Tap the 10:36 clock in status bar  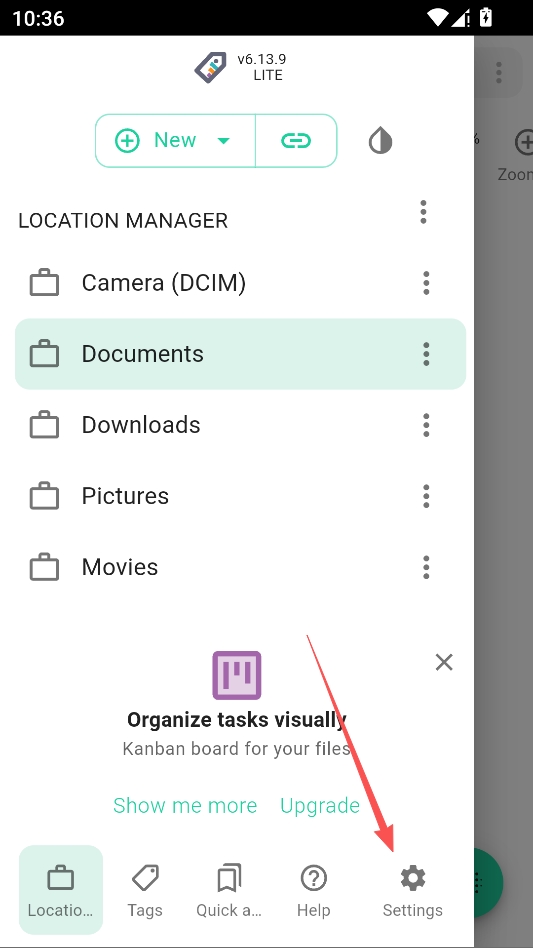click(38, 18)
